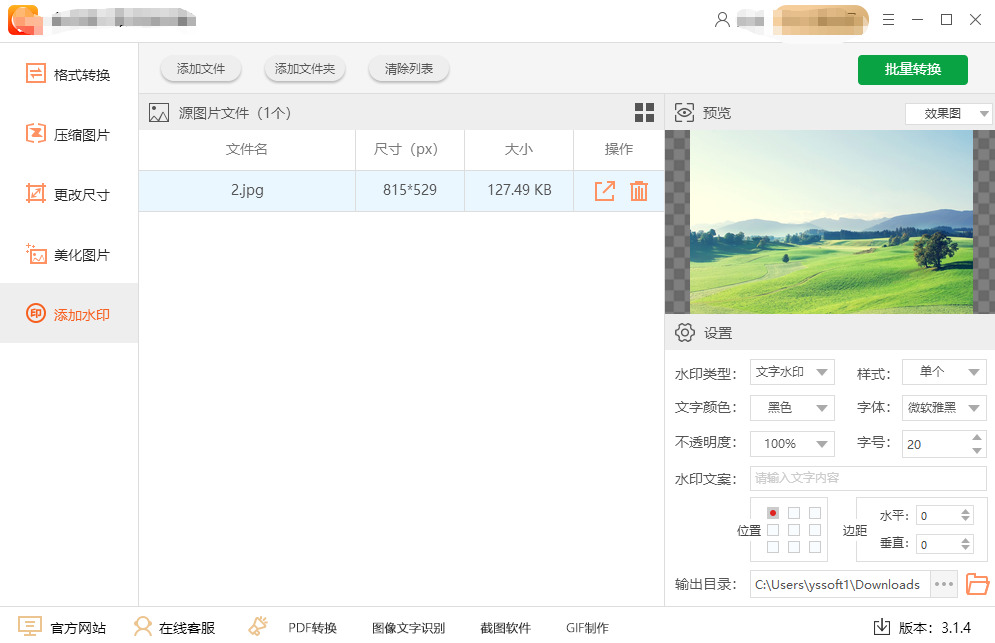Select bottom-center watermark position

794,547
